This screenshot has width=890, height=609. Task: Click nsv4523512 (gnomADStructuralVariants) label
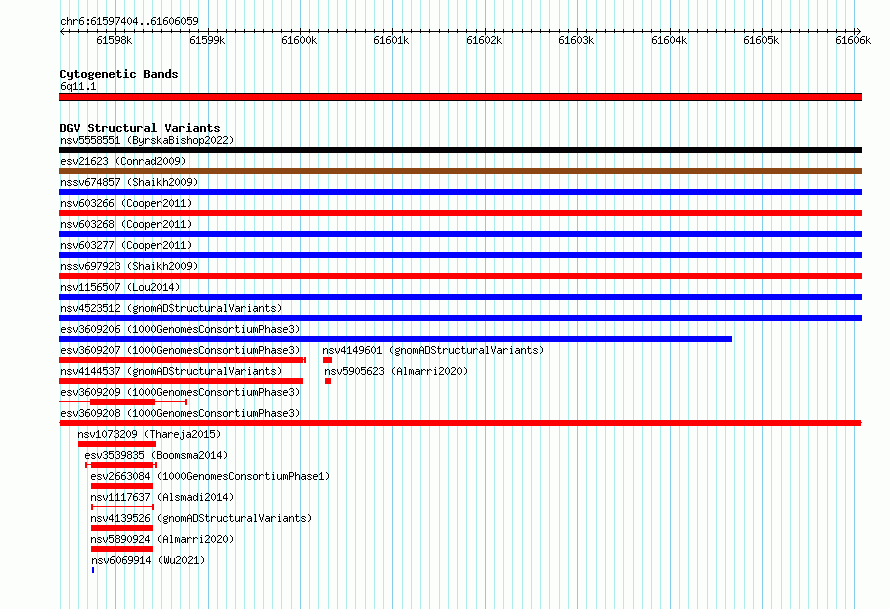pos(171,308)
